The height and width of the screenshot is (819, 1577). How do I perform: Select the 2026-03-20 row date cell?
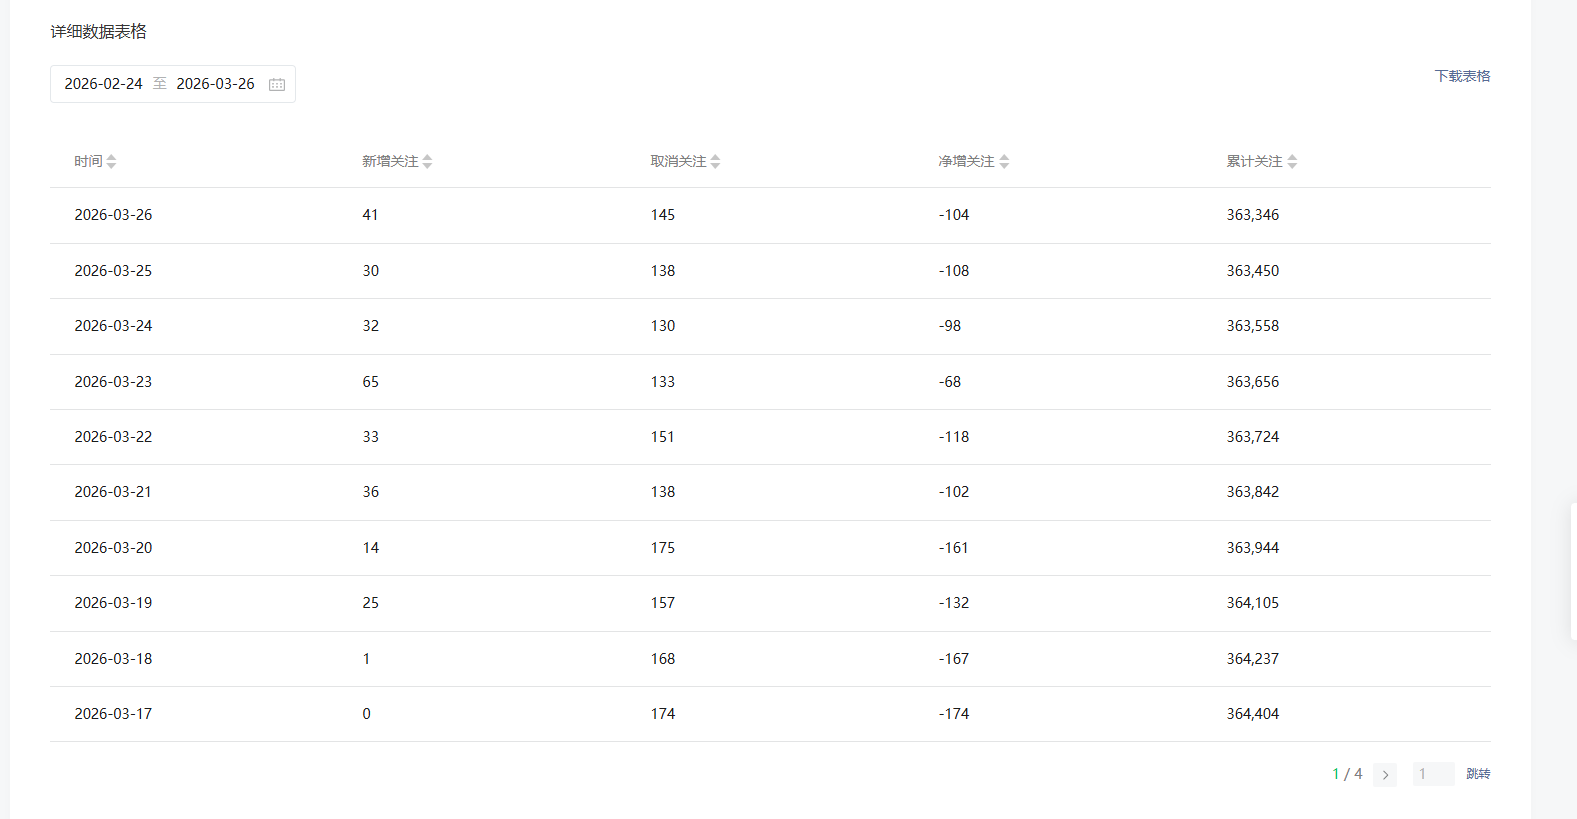pyautogui.click(x=113, y=548)
